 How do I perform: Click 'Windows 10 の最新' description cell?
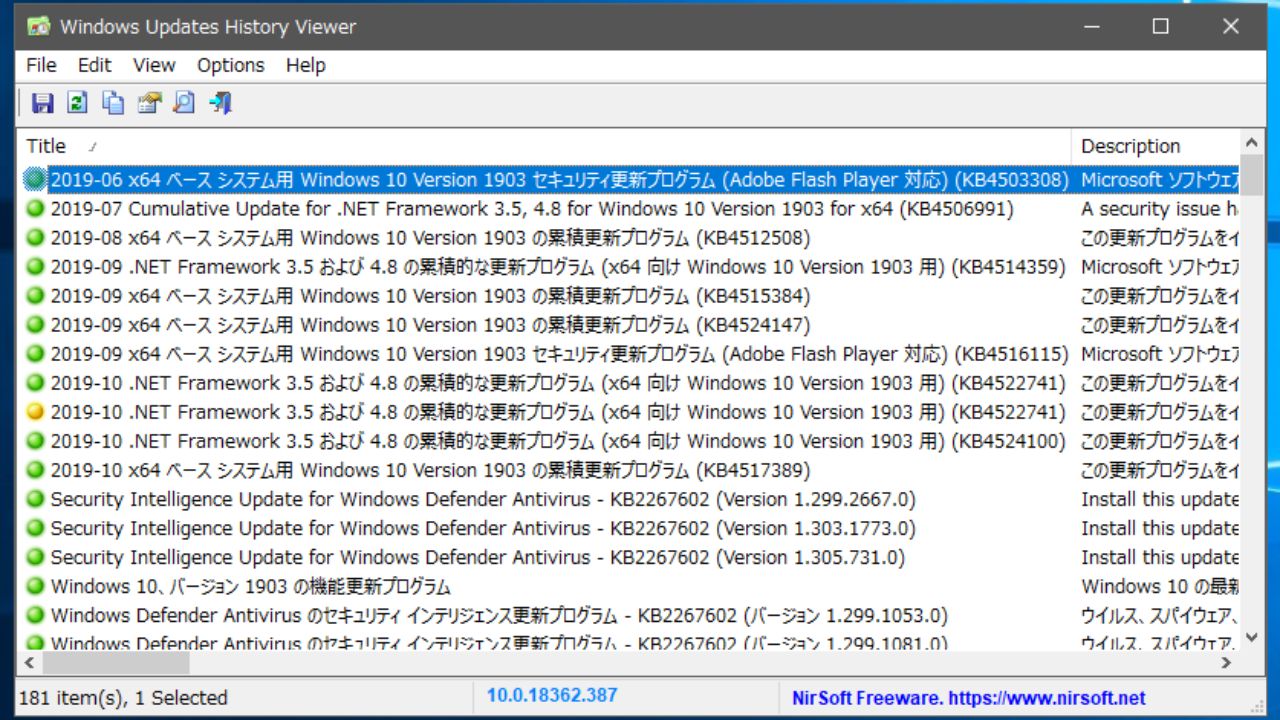(1160, 586)
